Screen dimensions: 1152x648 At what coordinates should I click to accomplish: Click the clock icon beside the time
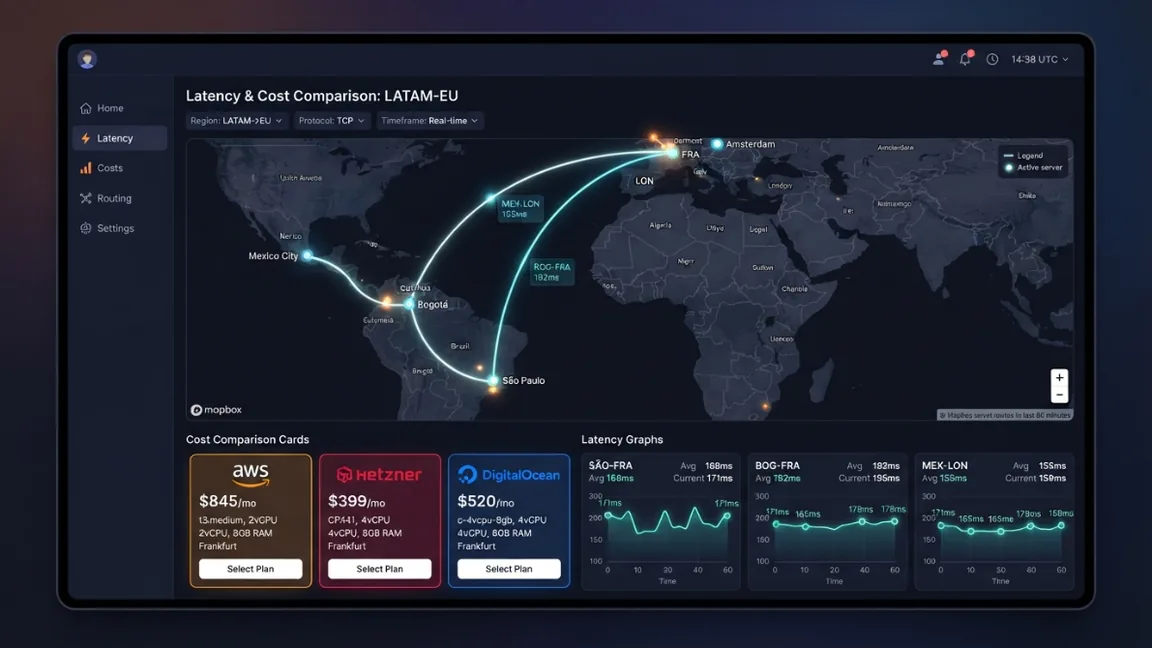tap(992, 59)
